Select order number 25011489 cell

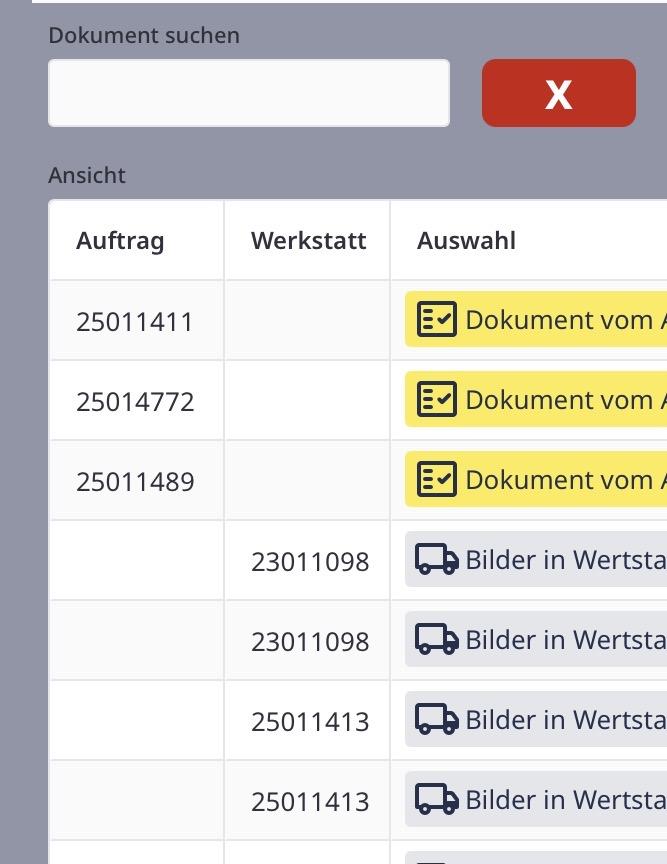[x=134, y=482]
